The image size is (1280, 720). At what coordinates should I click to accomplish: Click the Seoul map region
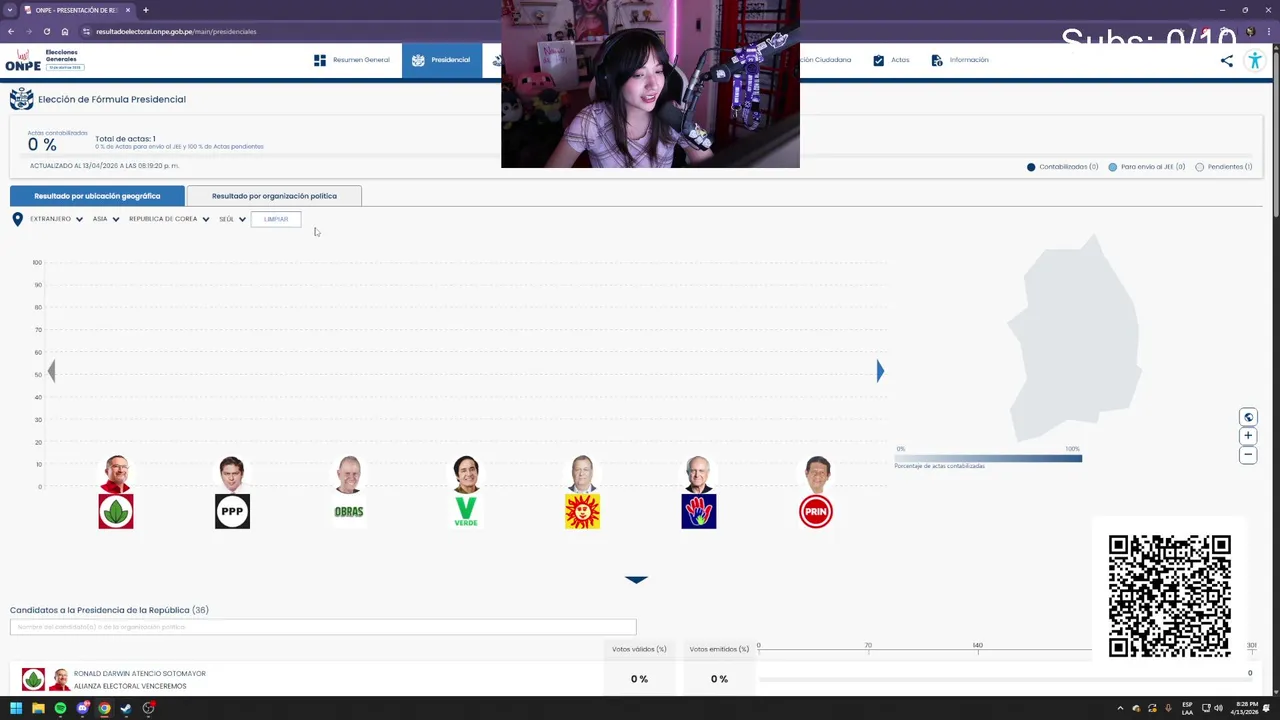pos(1075,340)
